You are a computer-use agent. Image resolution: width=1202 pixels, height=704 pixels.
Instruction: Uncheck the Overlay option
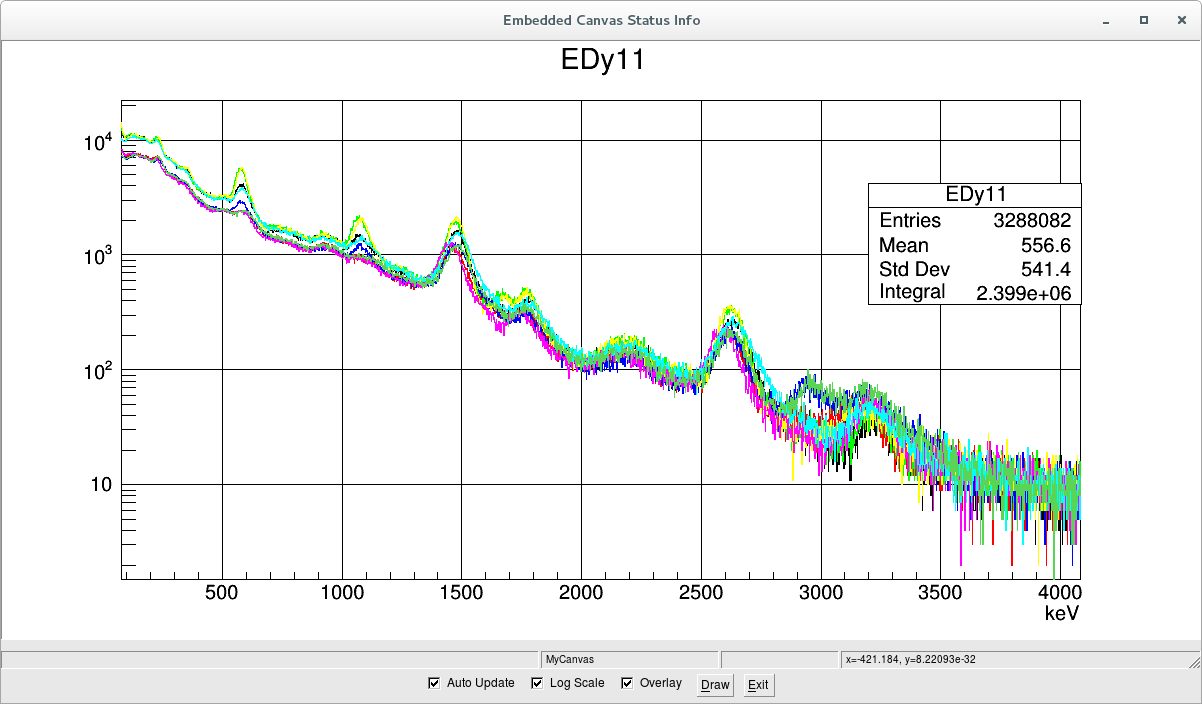coord(628,683)
